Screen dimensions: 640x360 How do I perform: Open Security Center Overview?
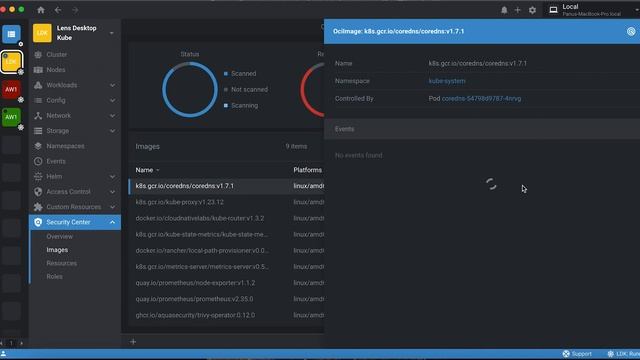click(x=60, y=237)
